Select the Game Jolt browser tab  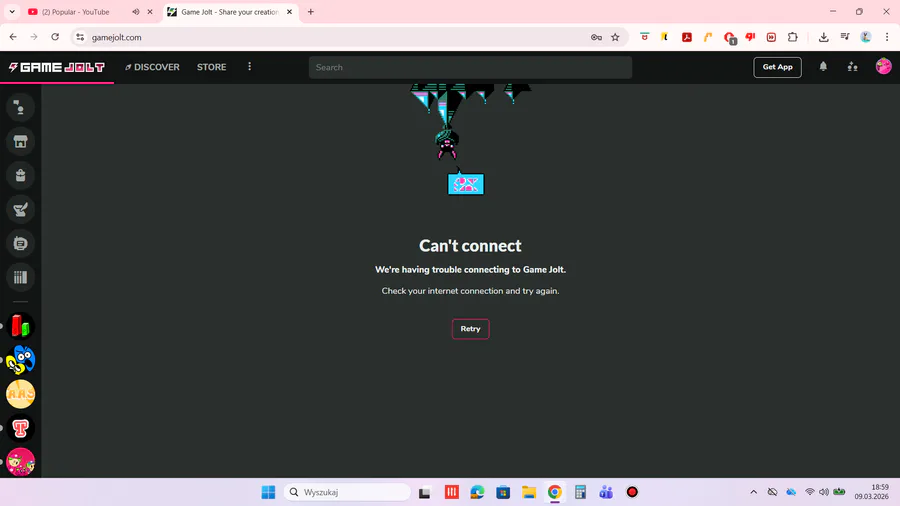230,11
